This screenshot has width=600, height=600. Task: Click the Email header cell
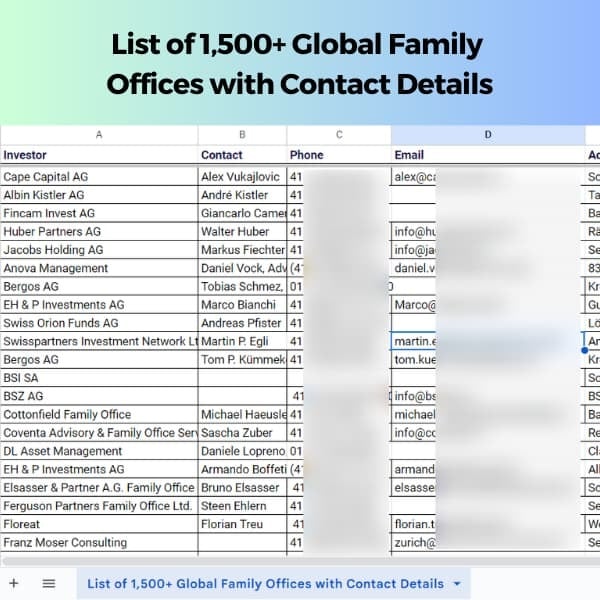(488, 155)
